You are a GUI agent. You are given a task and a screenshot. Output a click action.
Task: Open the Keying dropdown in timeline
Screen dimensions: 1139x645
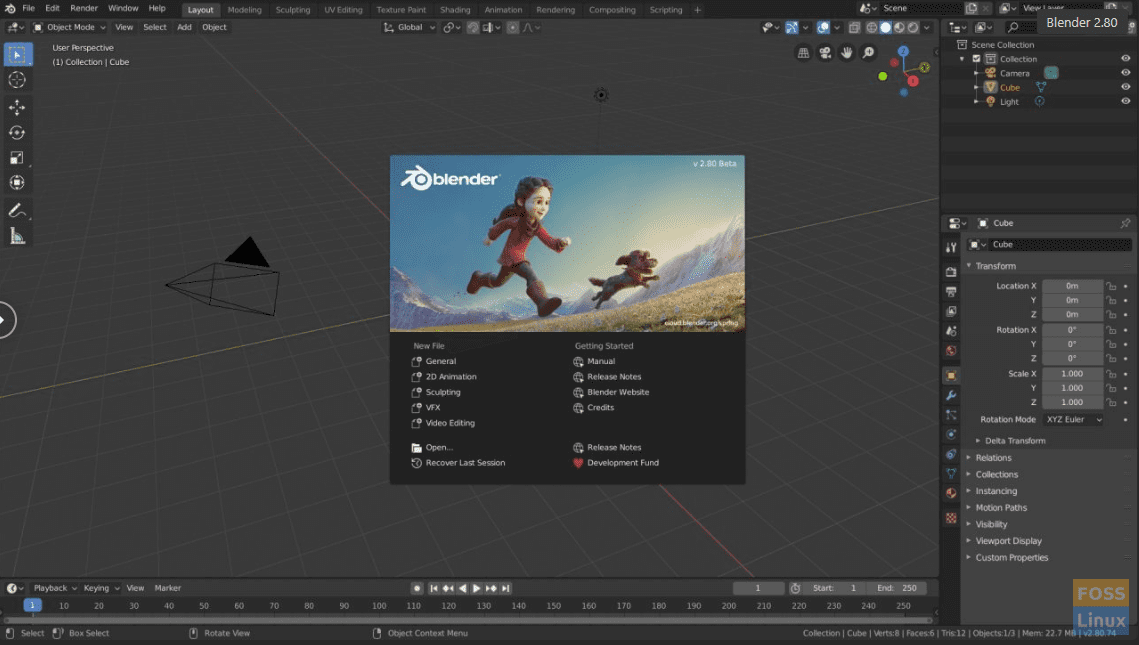pyautogui.click(x=100, y=588)
